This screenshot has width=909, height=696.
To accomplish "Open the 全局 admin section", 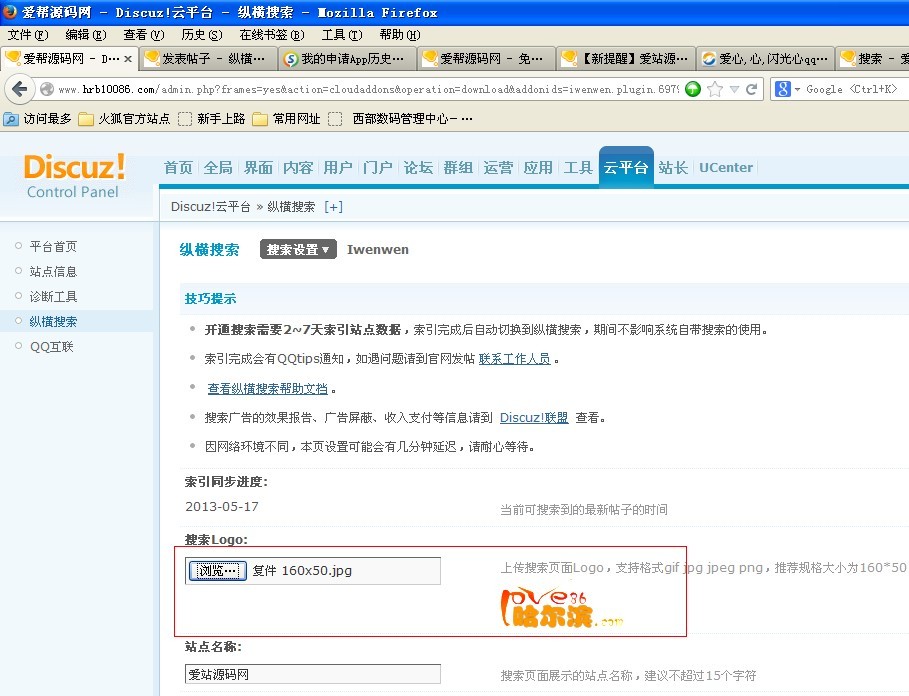I will (x=218, y=167).
